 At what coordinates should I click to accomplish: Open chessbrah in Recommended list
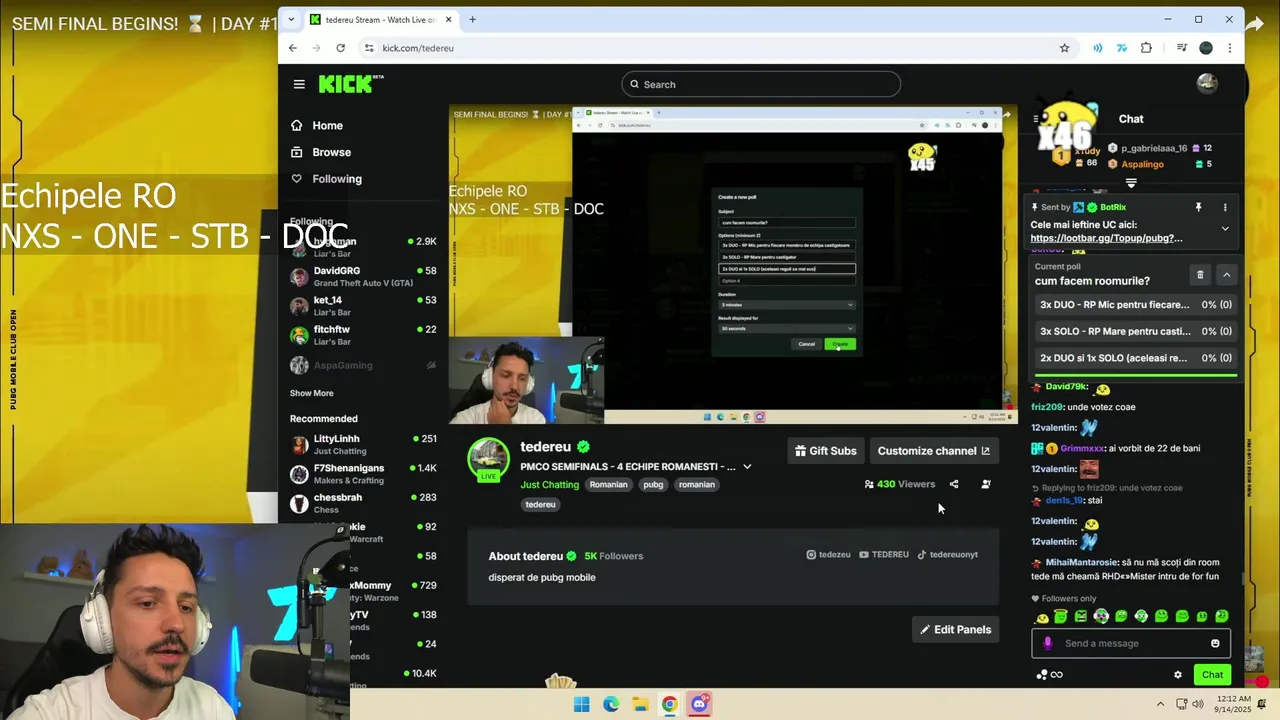363,503
